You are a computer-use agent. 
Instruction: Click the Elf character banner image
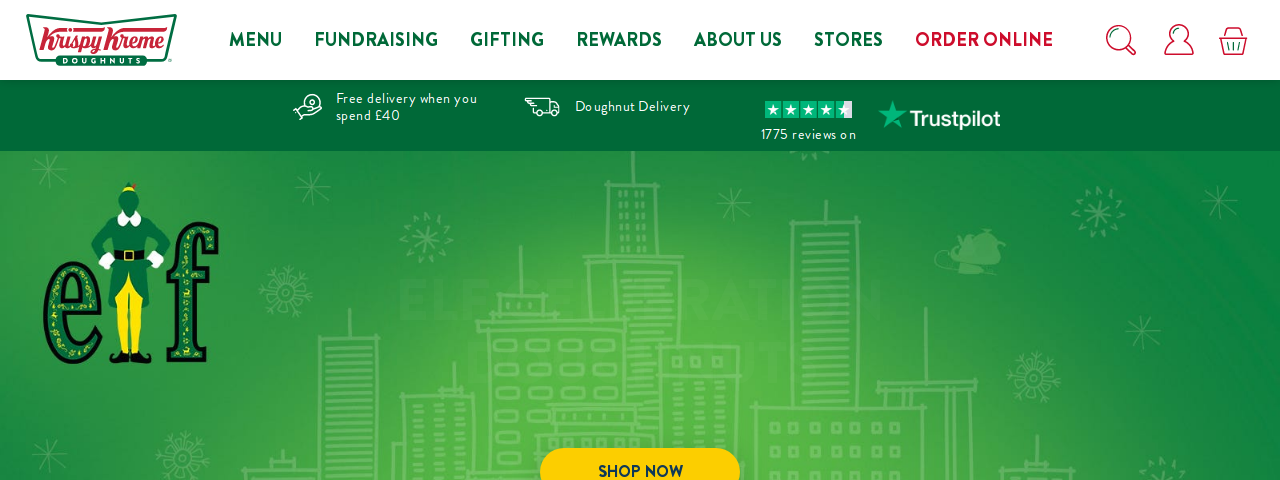131,273
